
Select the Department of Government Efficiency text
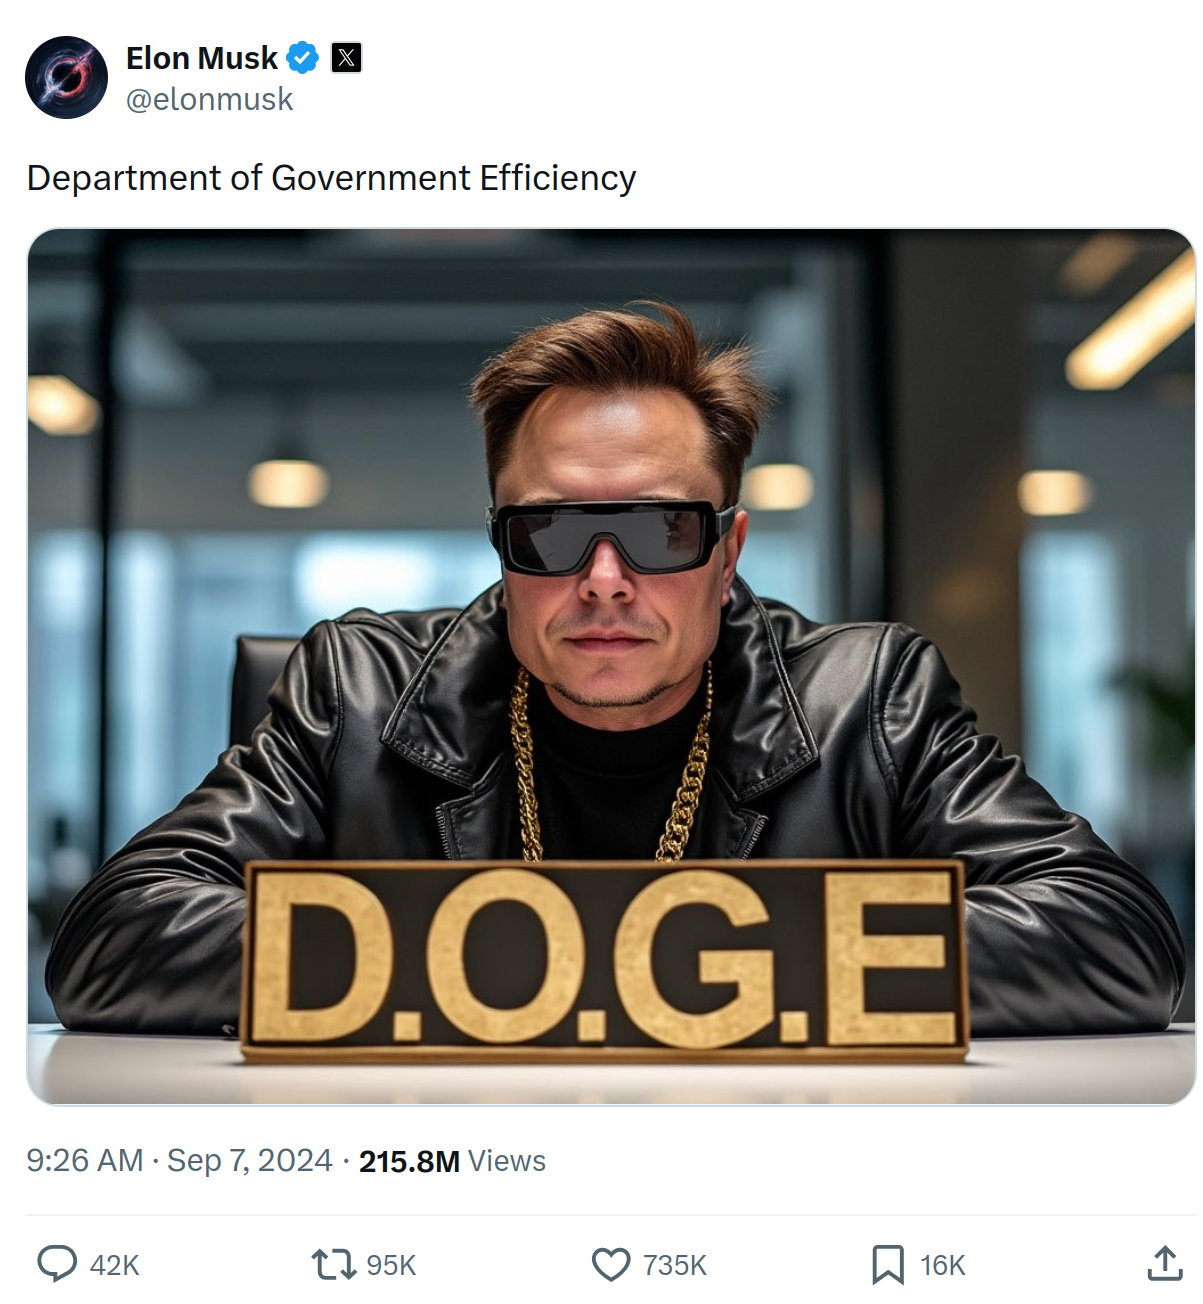(332, 178)
